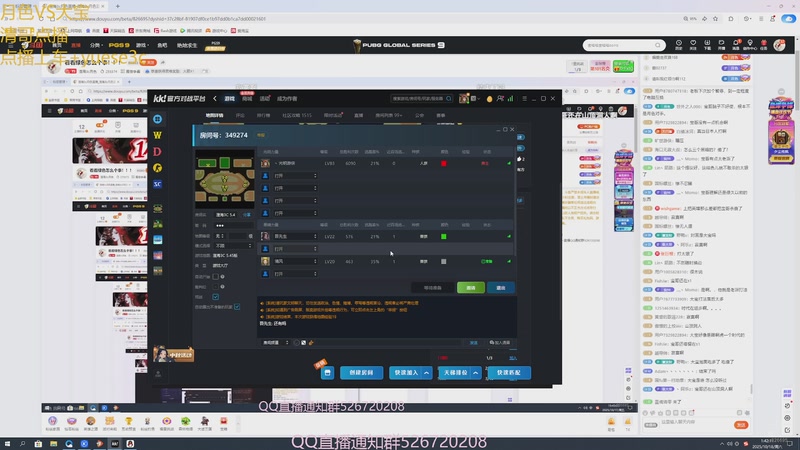
Task: Open the blue grid home icon in KK sidebar
Action: pos(158,119)
